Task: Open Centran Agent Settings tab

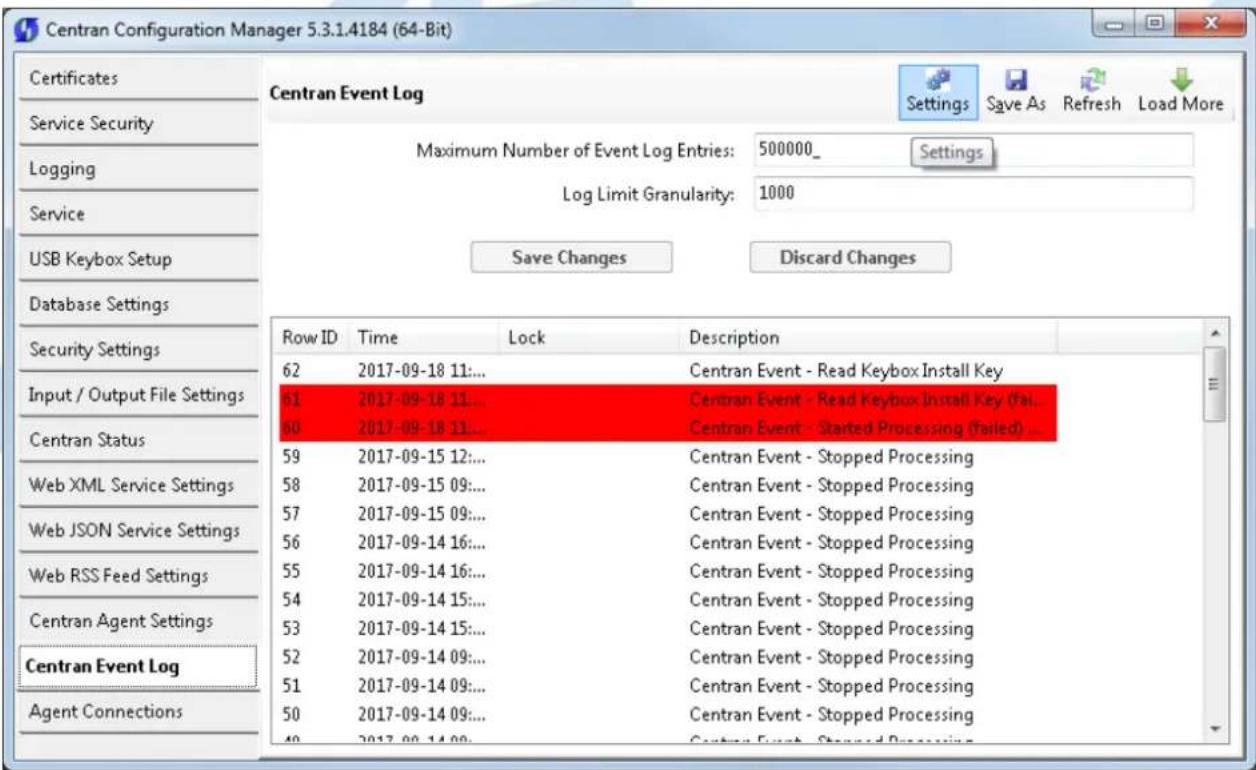Action: click(x=138, y=621)
